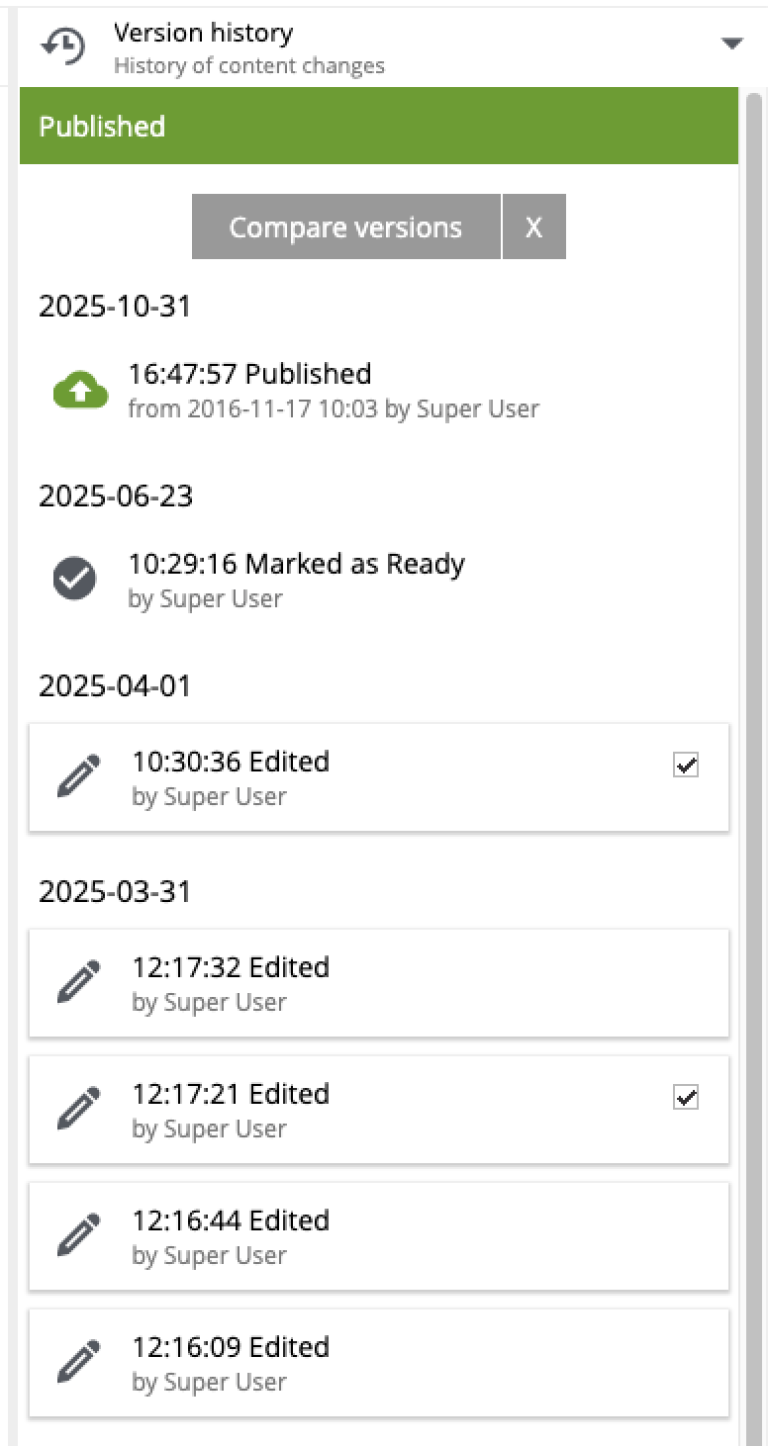768x1446 pixels.
Task: Uncheck the 10:30:36 Edited version checkbox
Action: pos(685,765)
